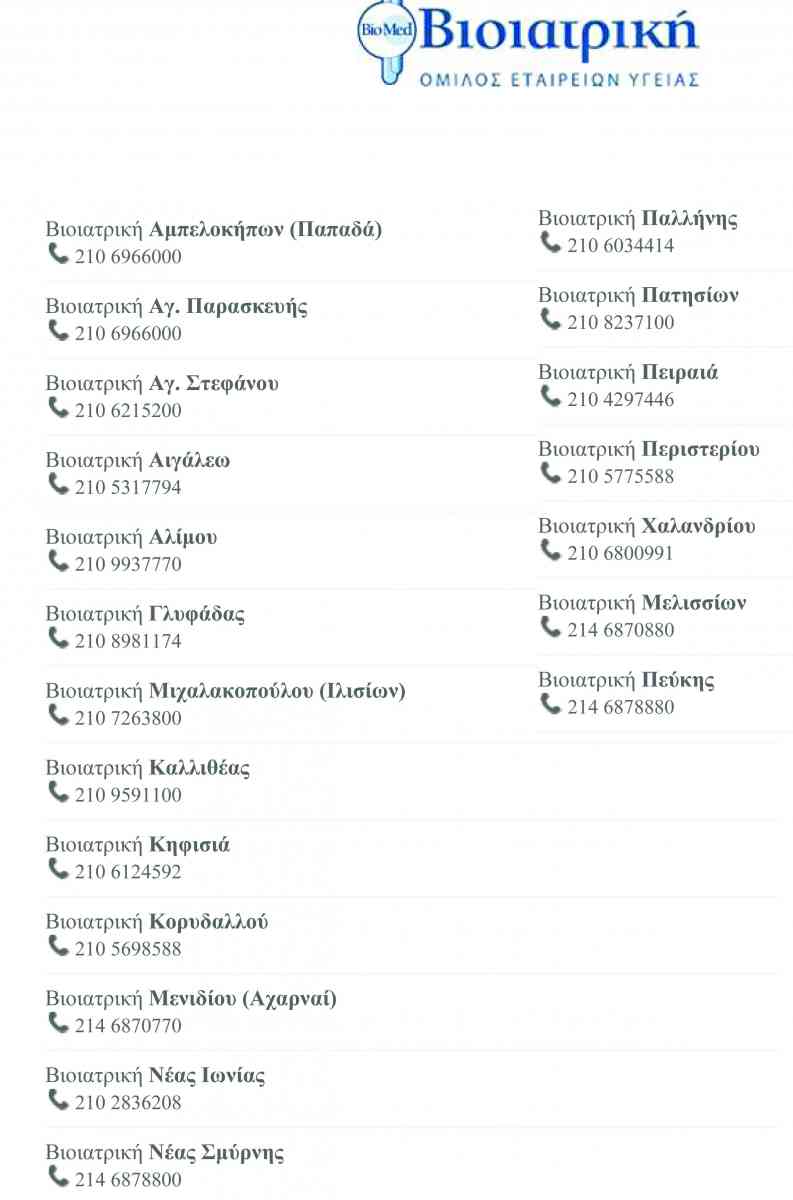Open the Βιοιατρική Αγ. Παρασκευής link
The width and height of the screenshot is (793, 1200).
click(x=177, y=307)
